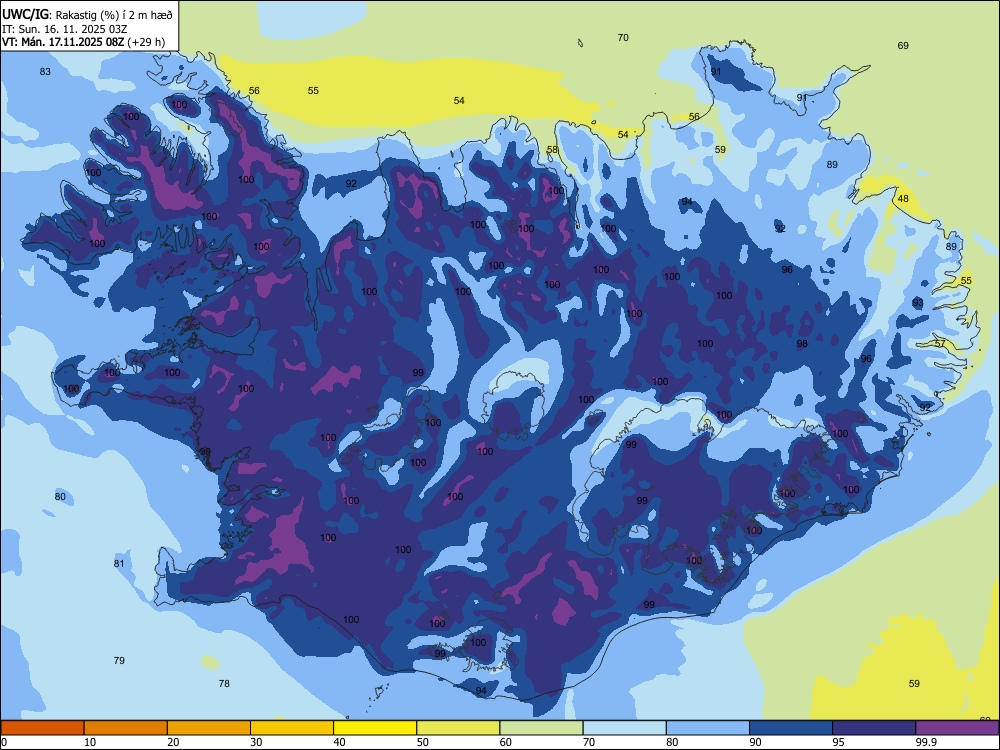Click the legend tick label 99.9
This screenshot has height=750, width=1000.
925,742
